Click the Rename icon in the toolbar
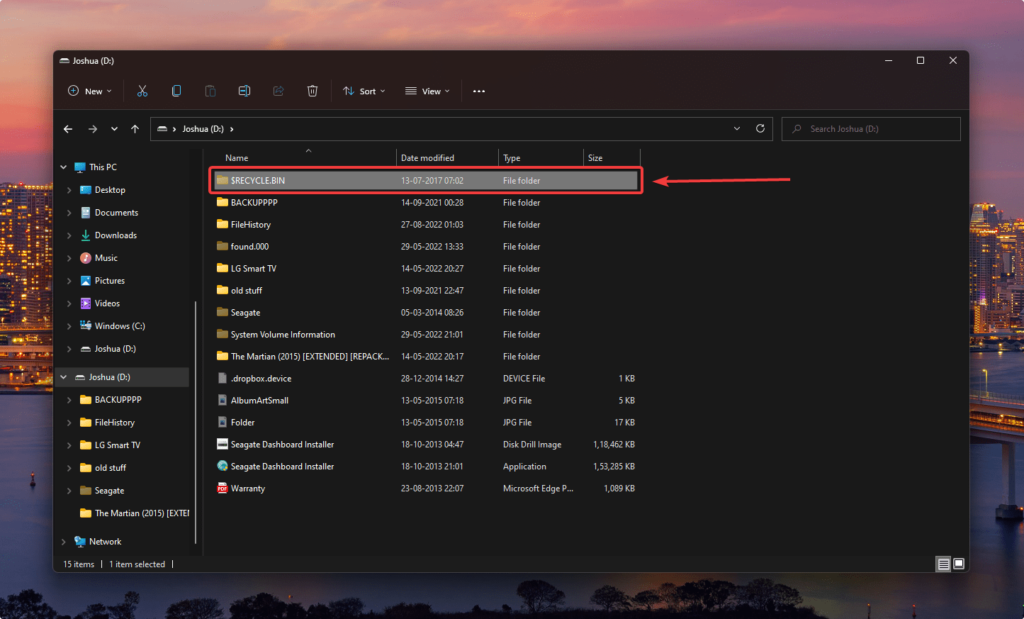 pyautogui.click(x=244, y=90)
